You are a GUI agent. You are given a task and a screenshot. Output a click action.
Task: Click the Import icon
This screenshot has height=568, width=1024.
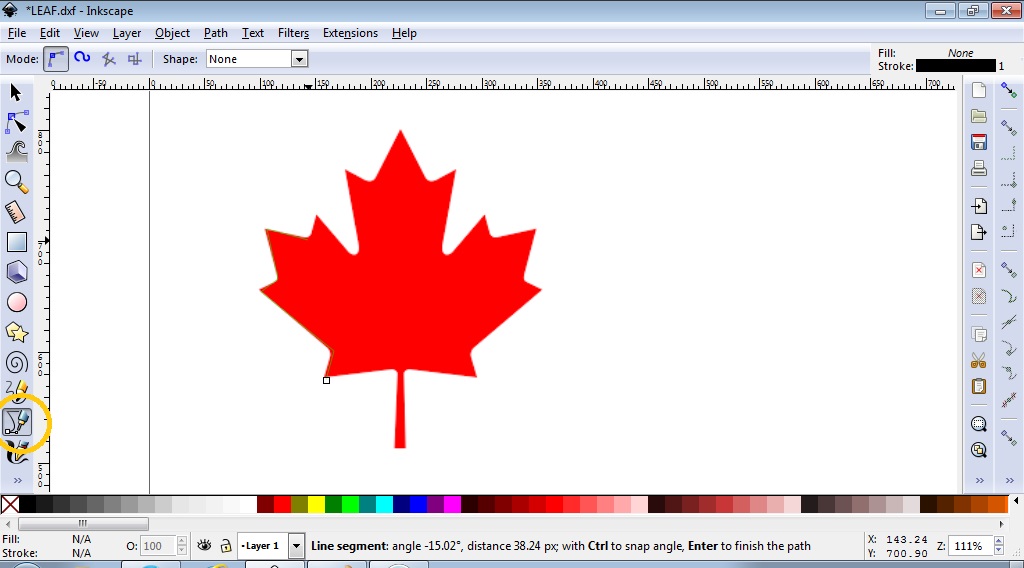point(978,206)
